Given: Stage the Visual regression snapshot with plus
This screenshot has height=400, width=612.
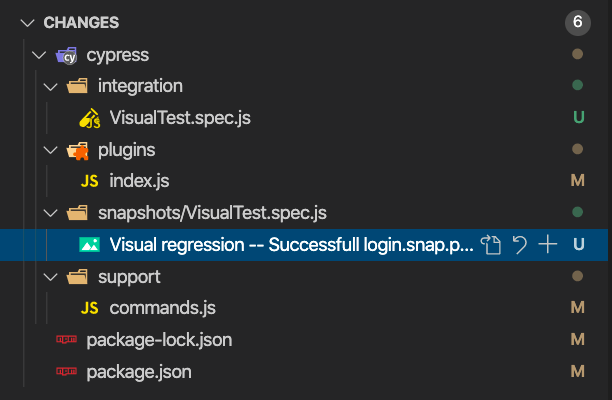Looking at the screenshot, I should click(547, 244).
